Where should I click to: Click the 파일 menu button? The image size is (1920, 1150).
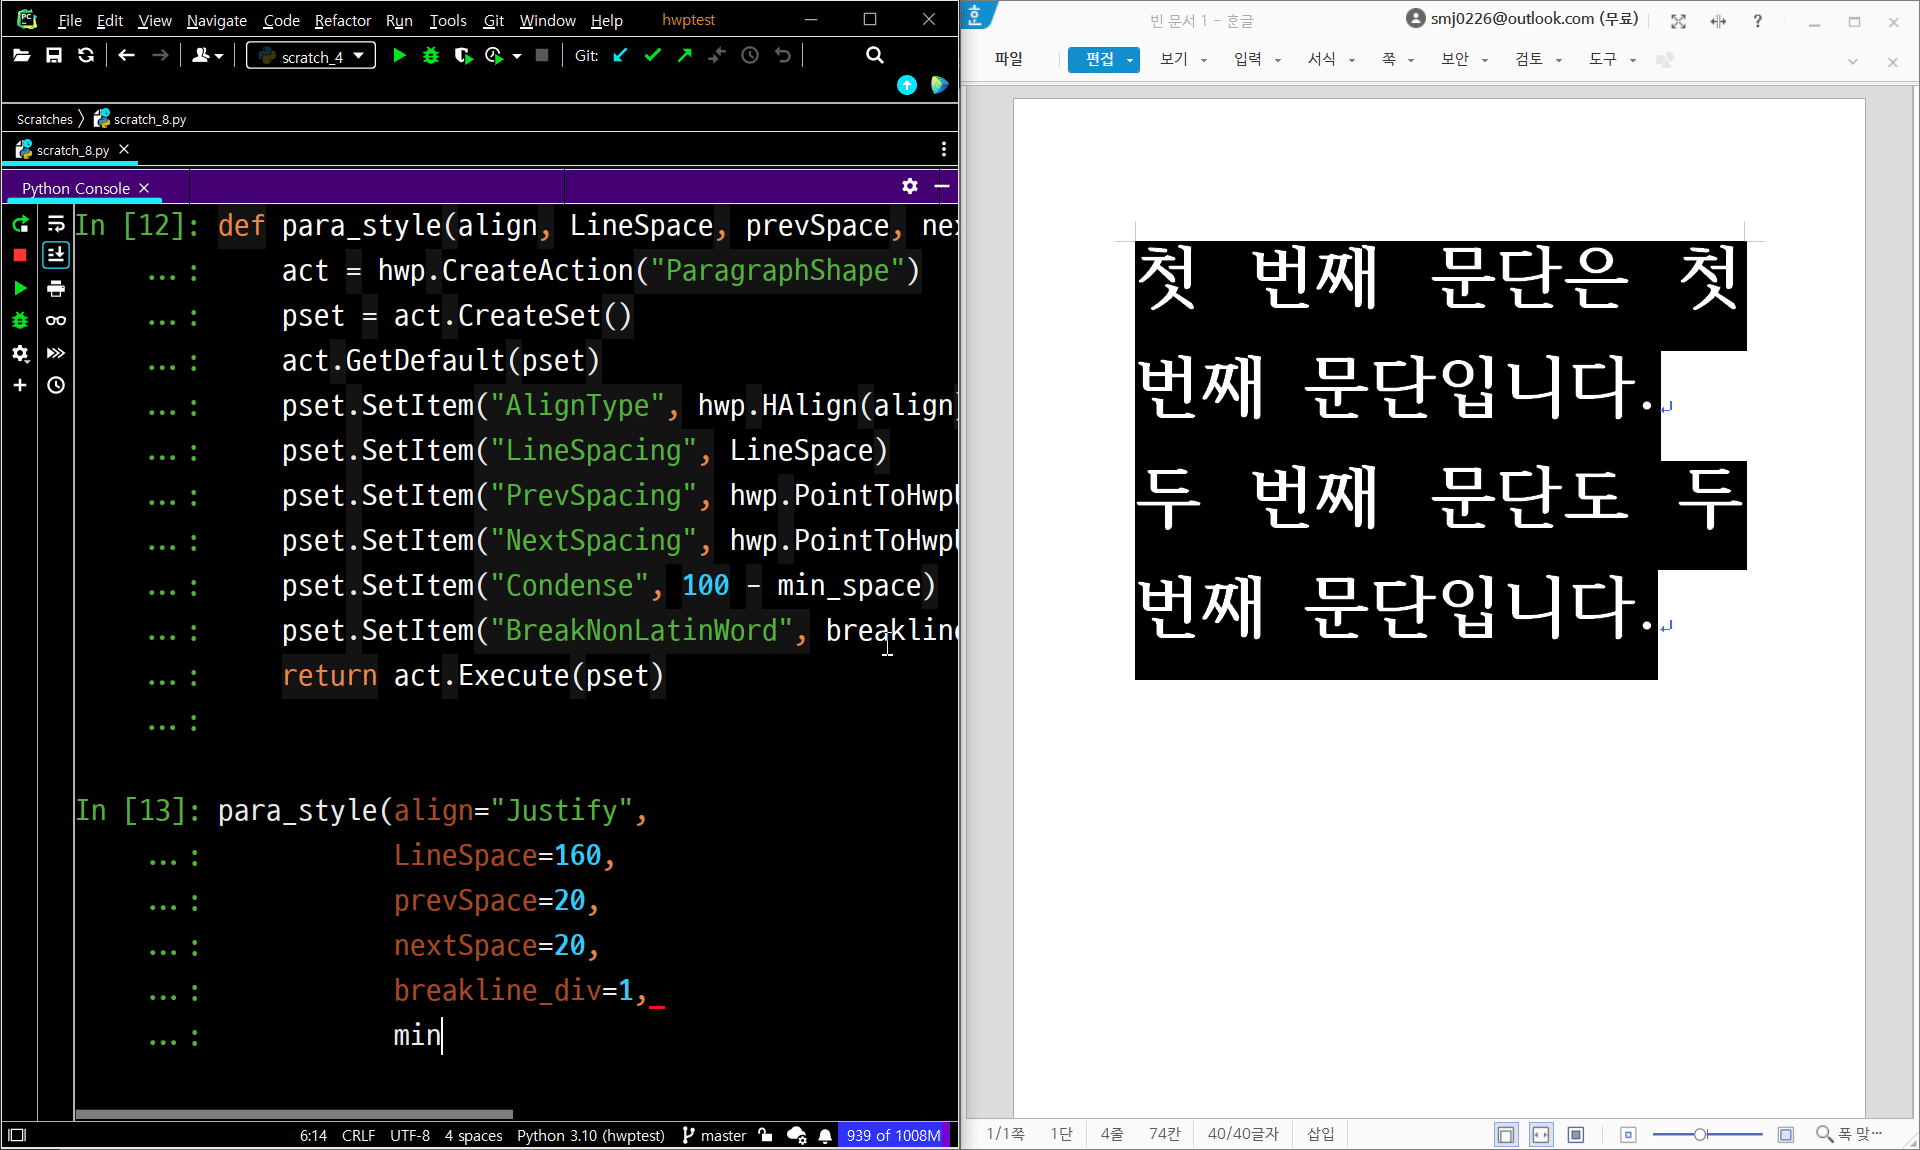pyautogui.click(x=1008, y=60)
